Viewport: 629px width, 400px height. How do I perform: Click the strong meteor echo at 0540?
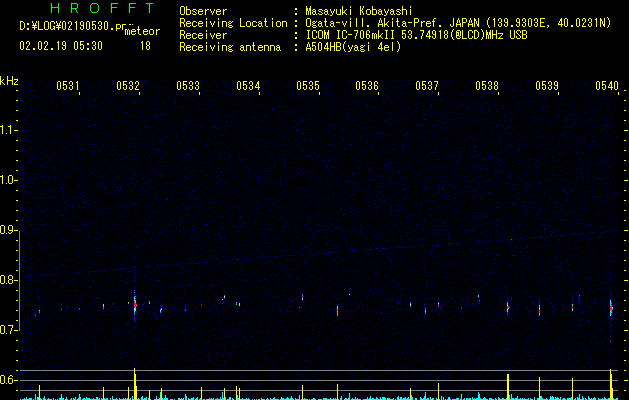pyautogui.click(x=611, y=308)
